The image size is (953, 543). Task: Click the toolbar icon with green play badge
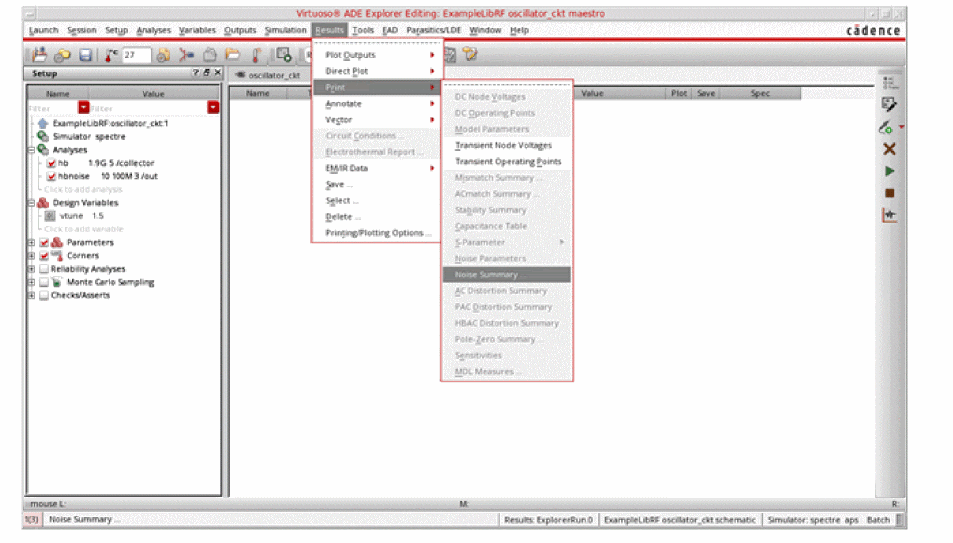pos(284,55)
